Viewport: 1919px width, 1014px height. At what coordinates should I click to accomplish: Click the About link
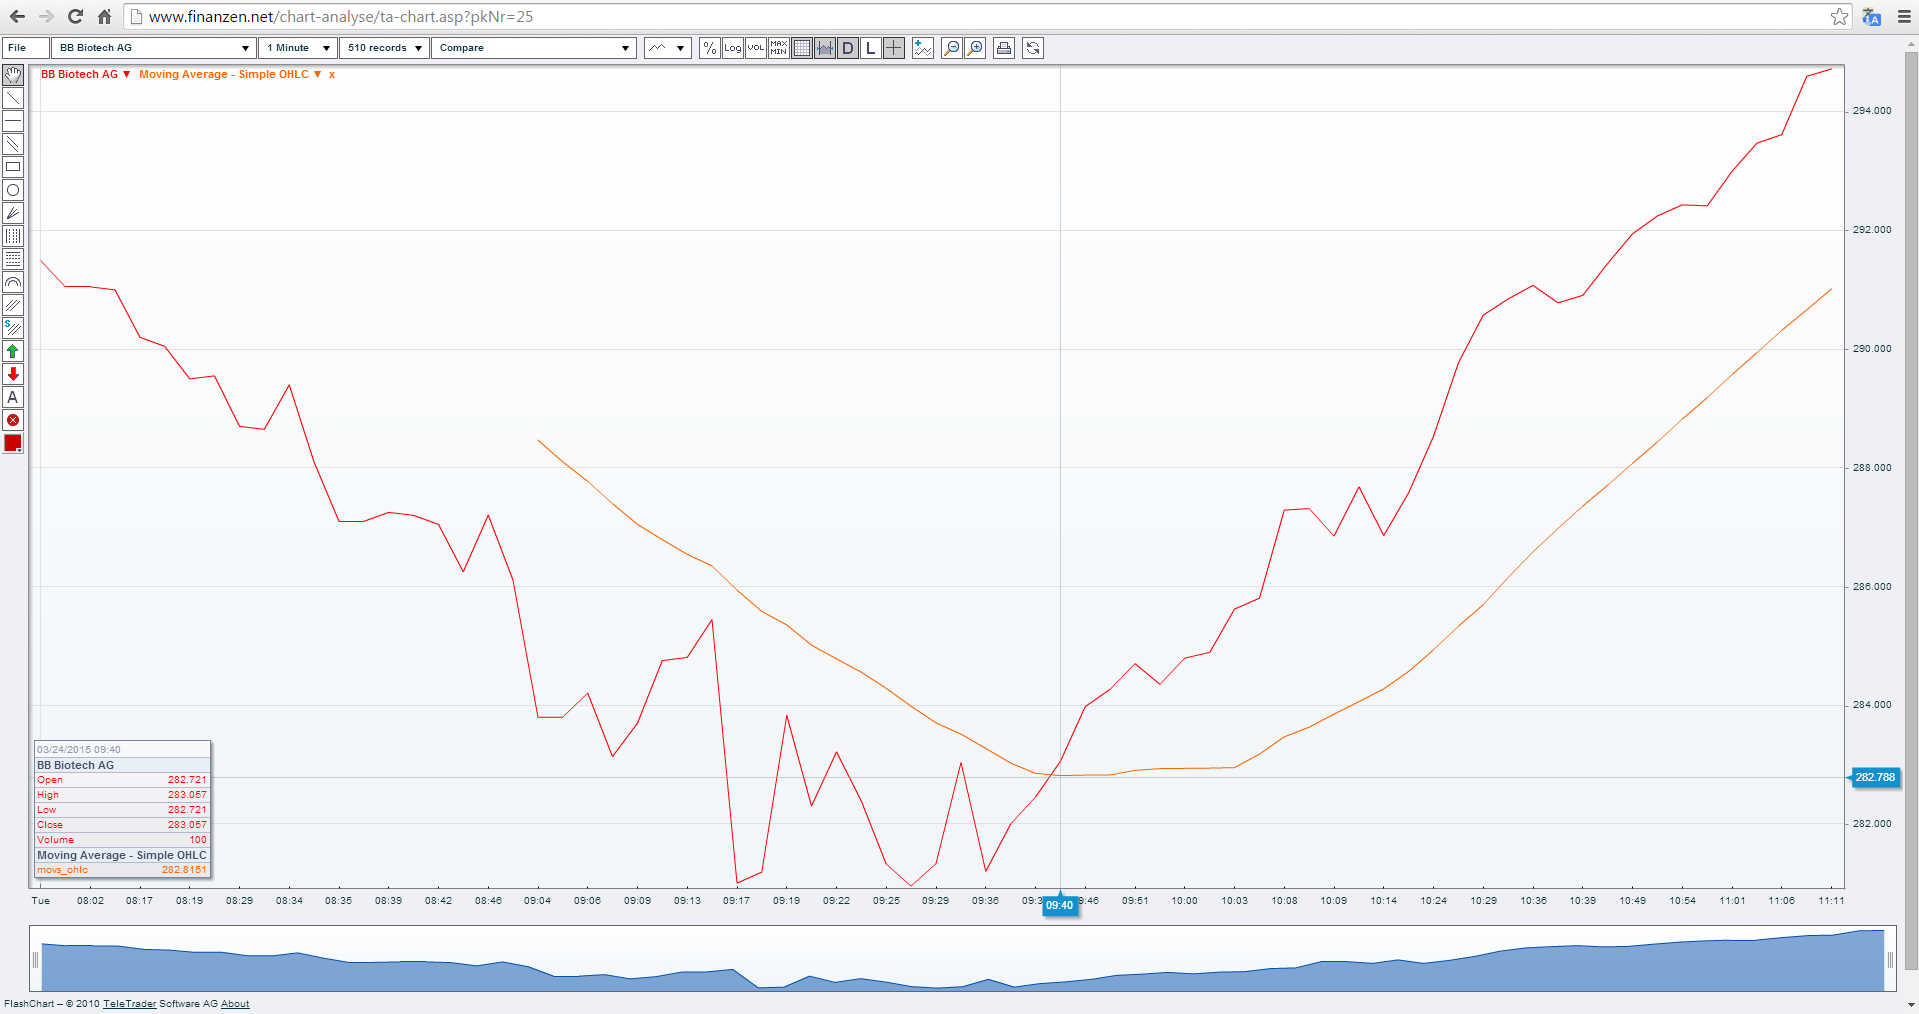pos(235,1004)
